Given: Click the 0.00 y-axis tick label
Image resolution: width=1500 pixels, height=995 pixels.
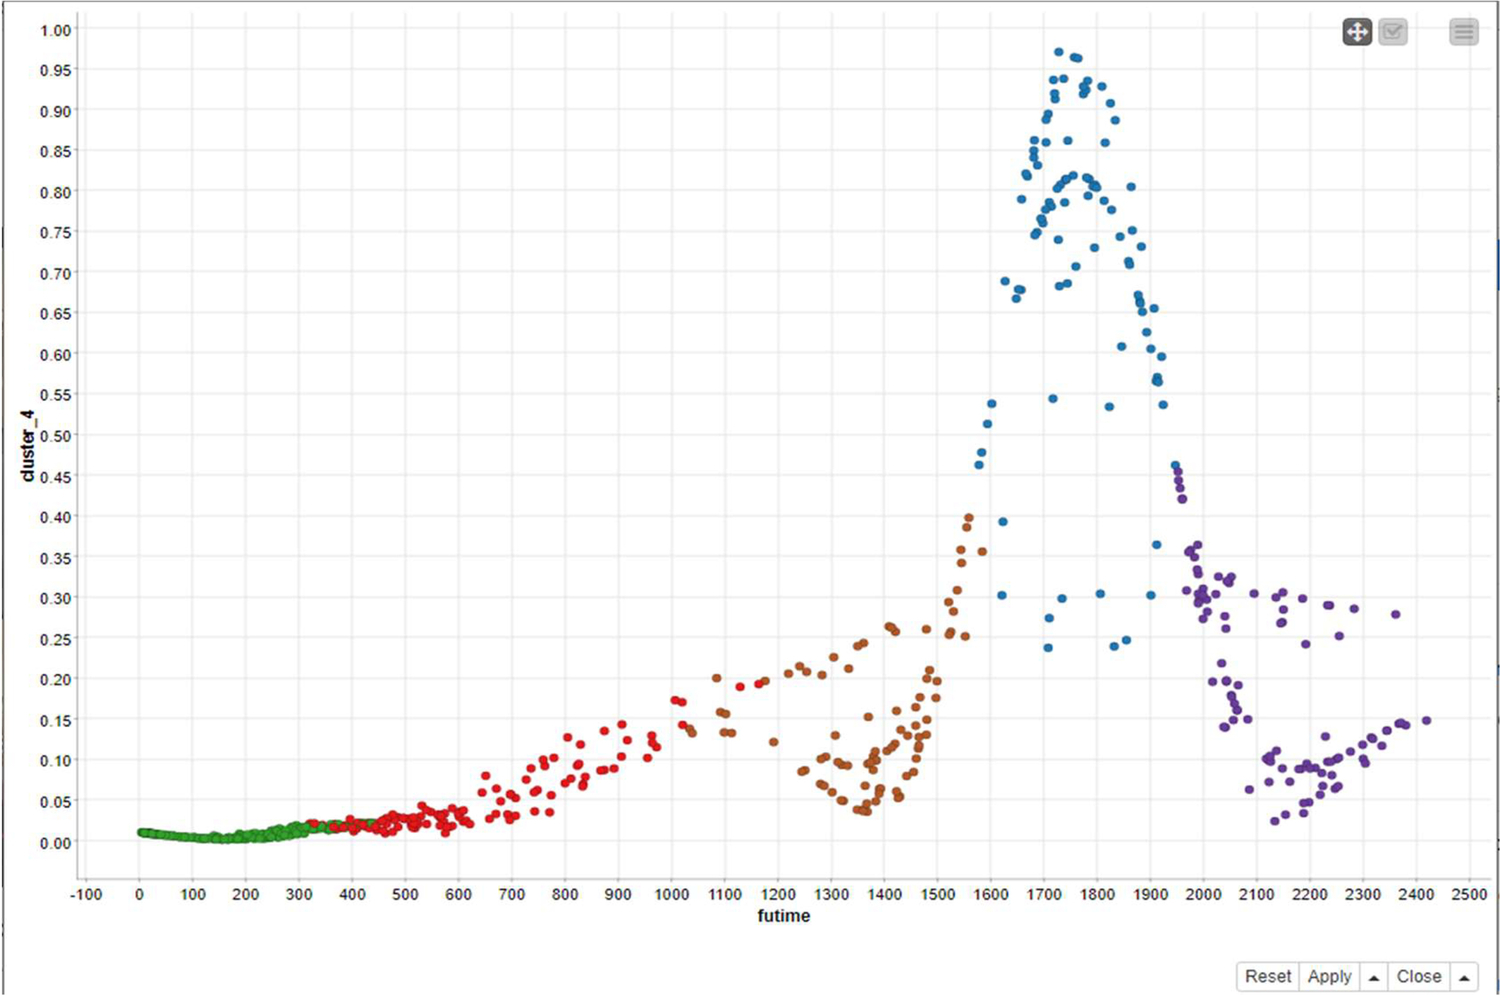Looking at the screenshot, I should (x=56, y=843).
